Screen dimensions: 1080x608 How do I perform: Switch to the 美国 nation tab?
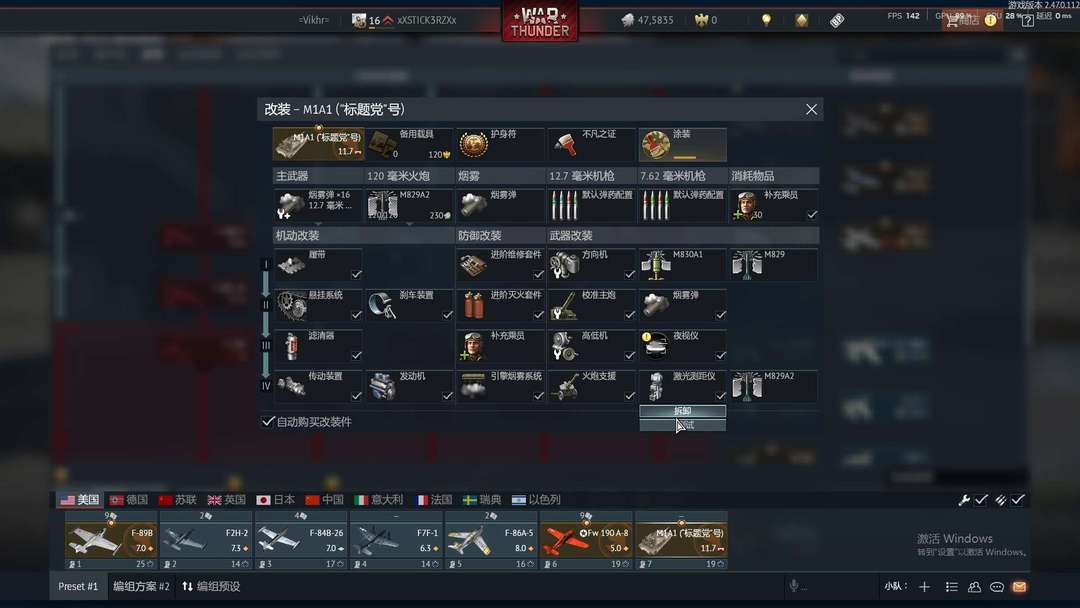80,500
